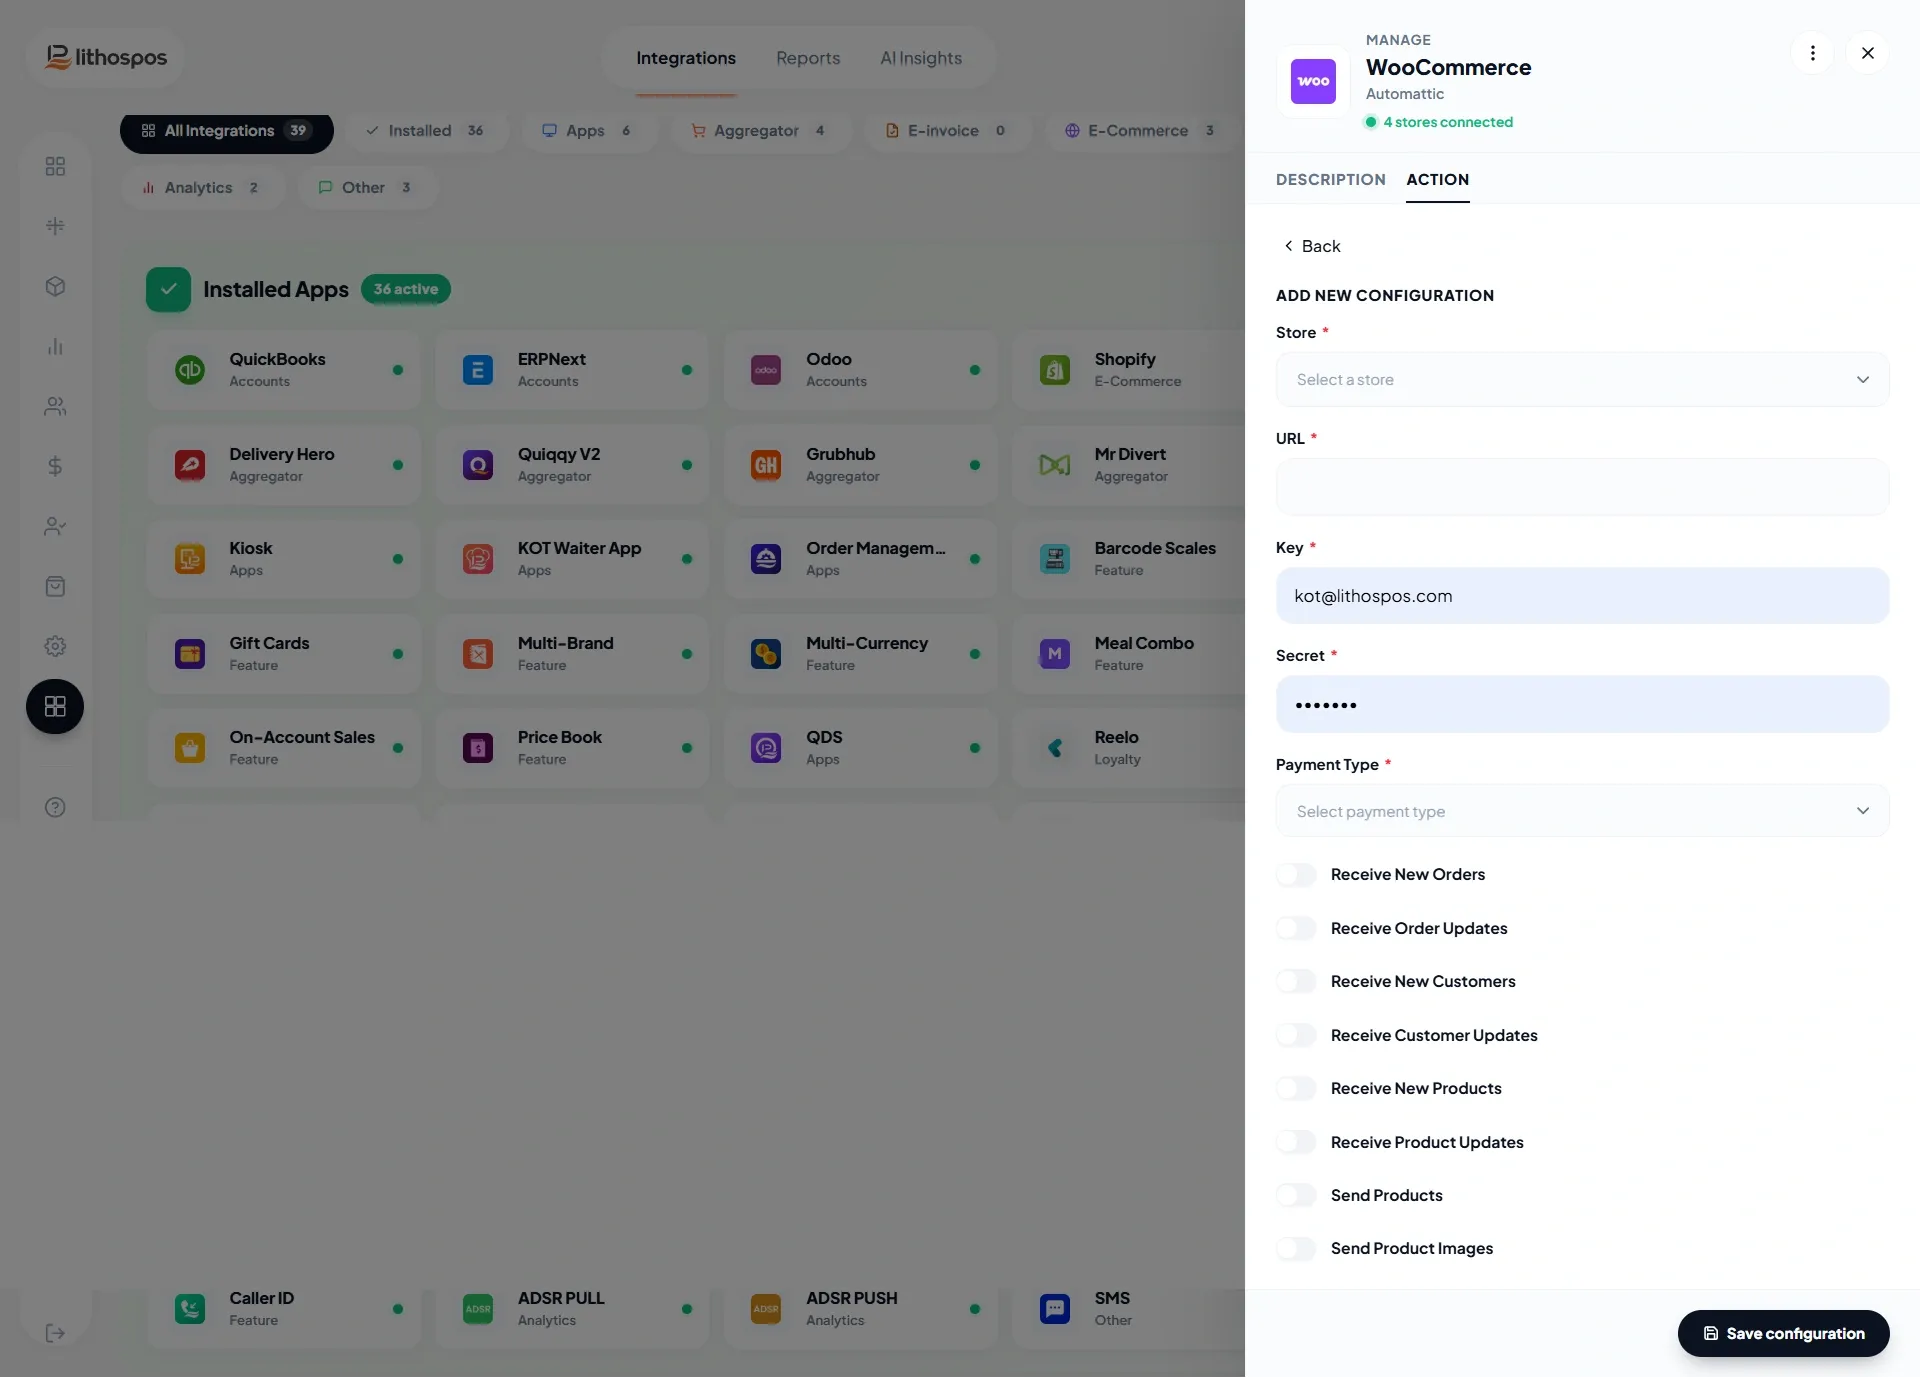Click the lithospos logo
Viewport: 1920px width, 1378px height.
tap(106, 57)
